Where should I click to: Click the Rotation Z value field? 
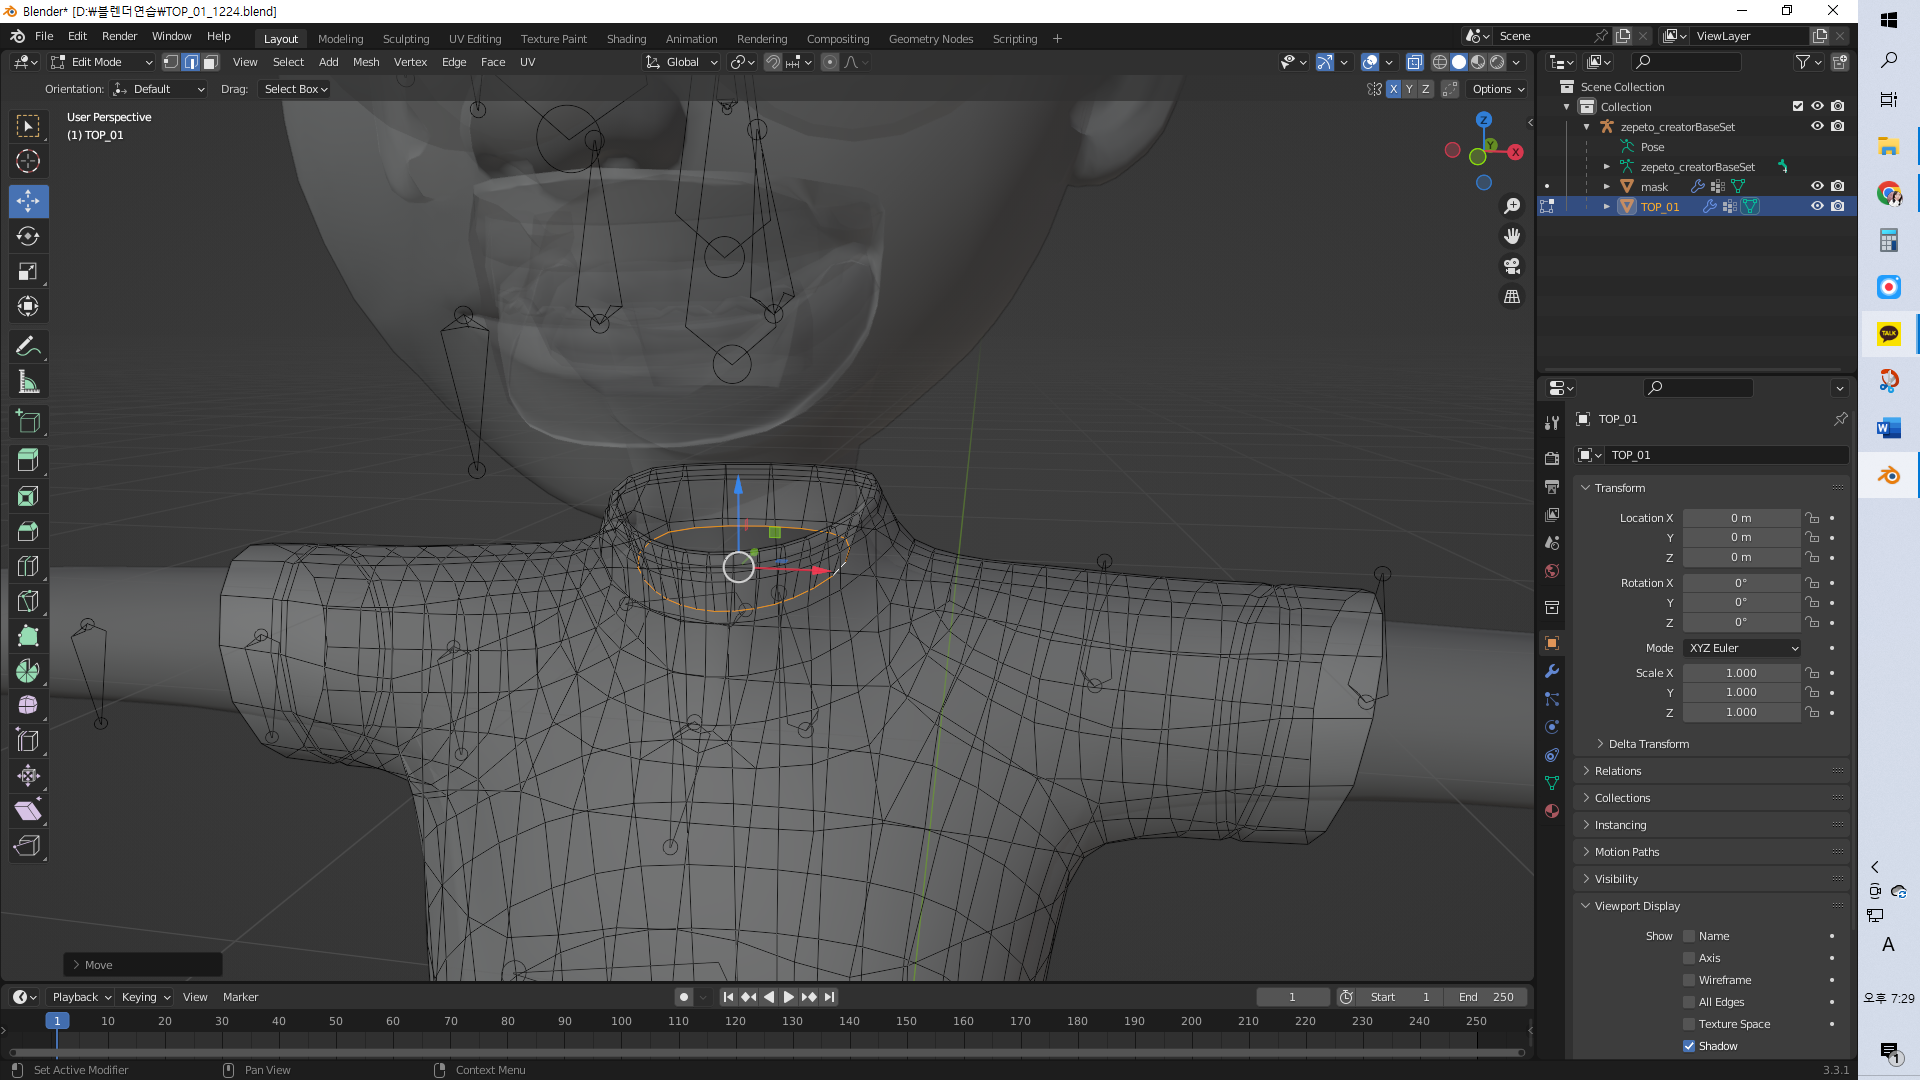point(1741,622)
